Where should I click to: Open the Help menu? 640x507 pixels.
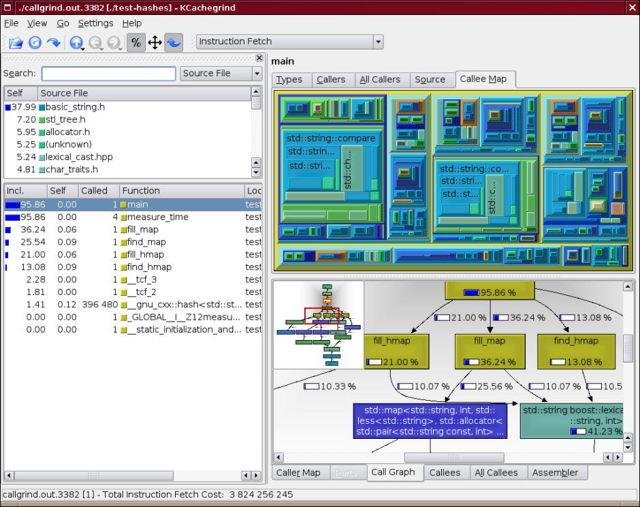click(132, 23)
